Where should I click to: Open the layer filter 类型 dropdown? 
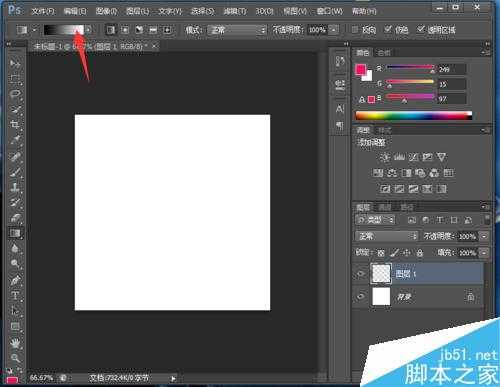point(375,220)
